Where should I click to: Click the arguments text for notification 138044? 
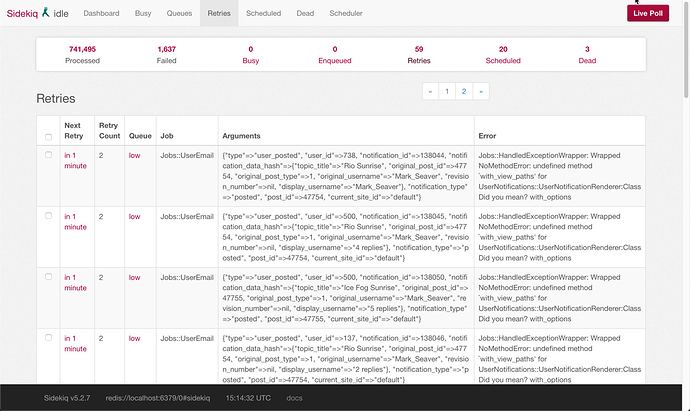[345, 176]
